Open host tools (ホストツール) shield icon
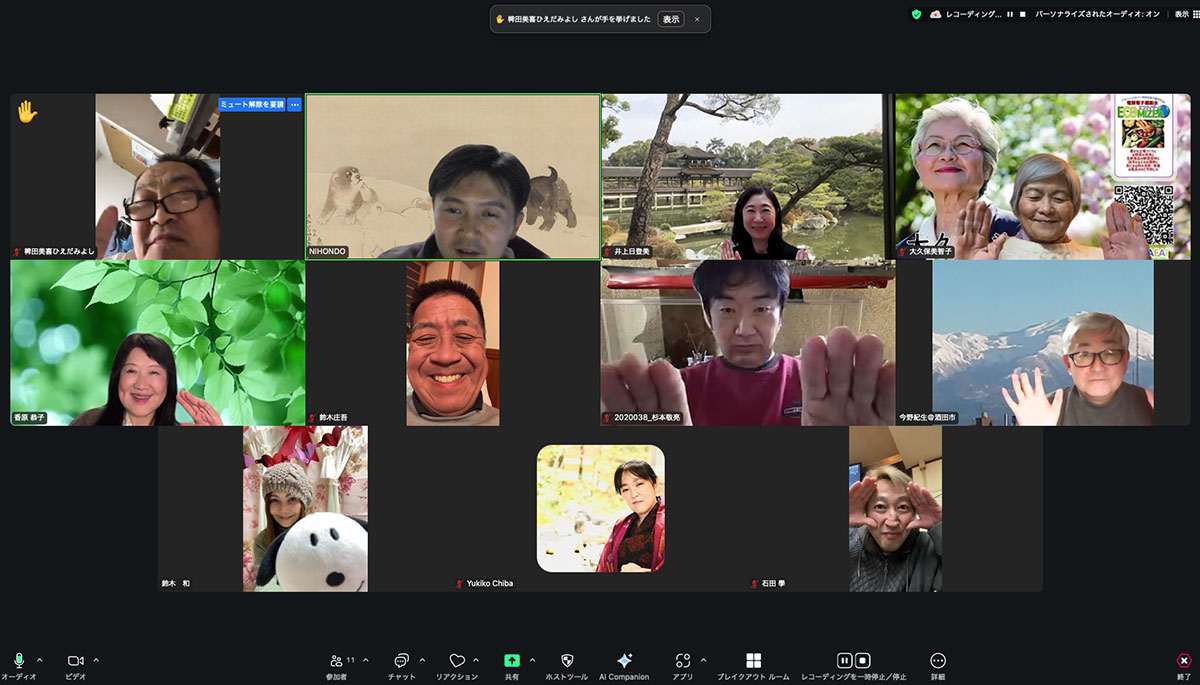This screenshot has width=1200, height=685. click(567, 661)
